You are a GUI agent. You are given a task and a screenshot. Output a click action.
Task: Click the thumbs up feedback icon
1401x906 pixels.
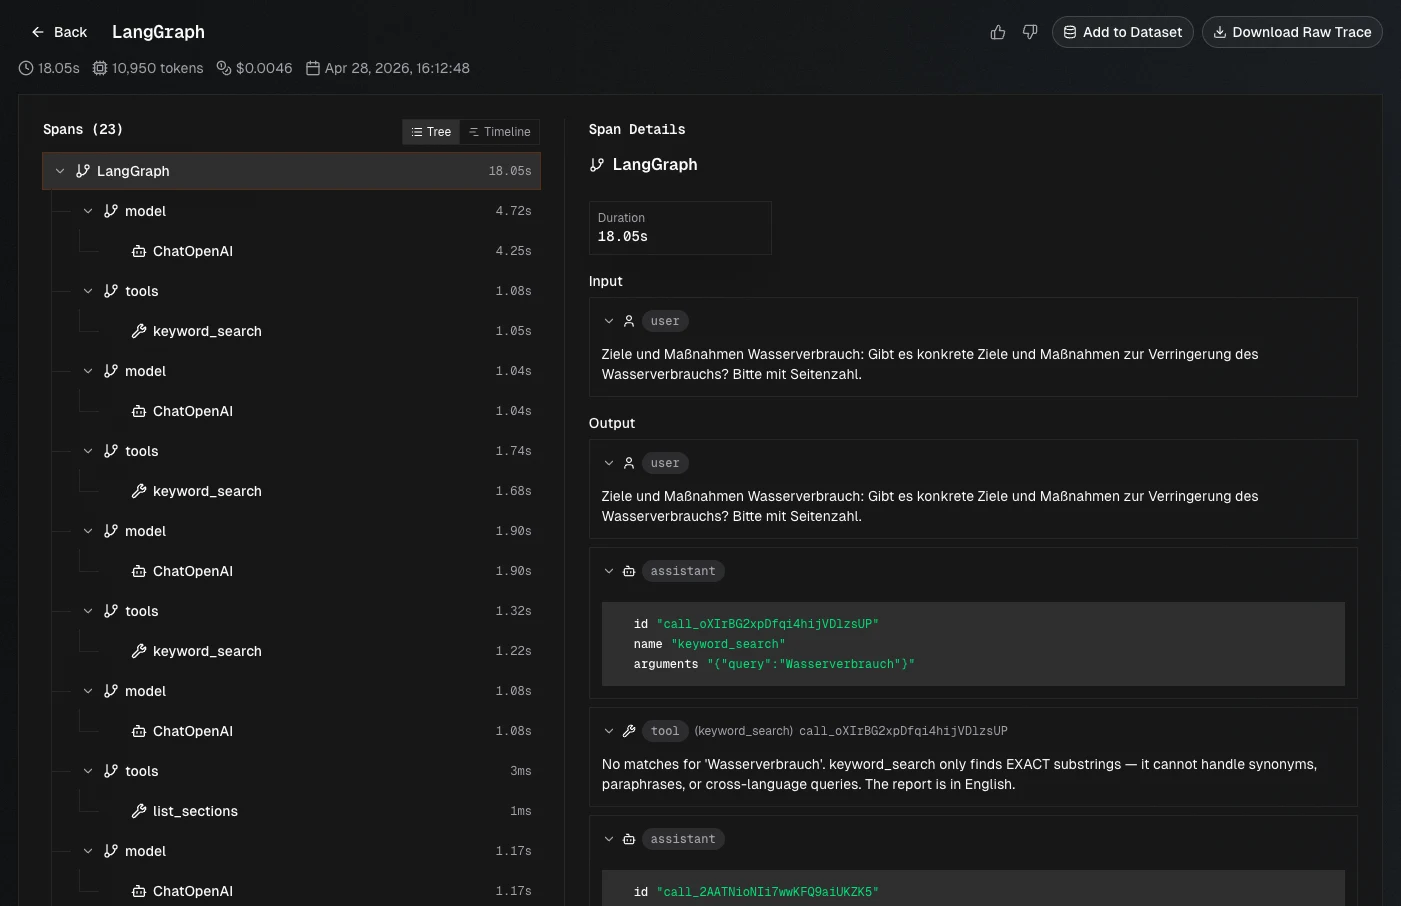coord(997,32)
